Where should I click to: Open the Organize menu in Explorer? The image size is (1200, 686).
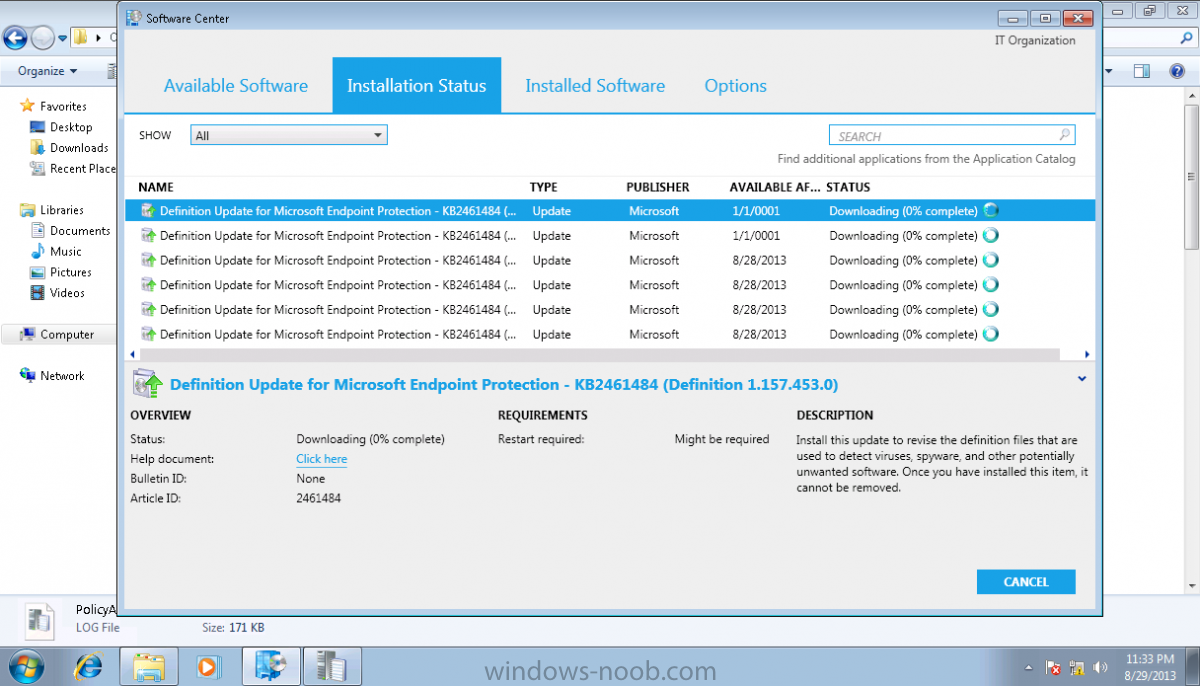click(47, 71)
